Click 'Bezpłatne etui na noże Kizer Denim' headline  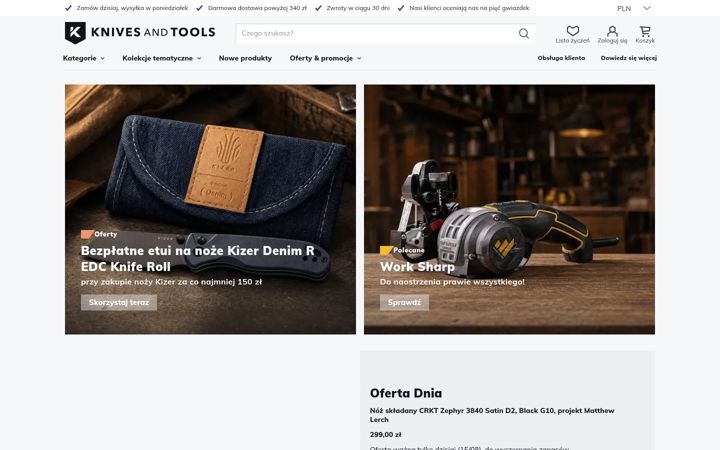pos(197,259)
